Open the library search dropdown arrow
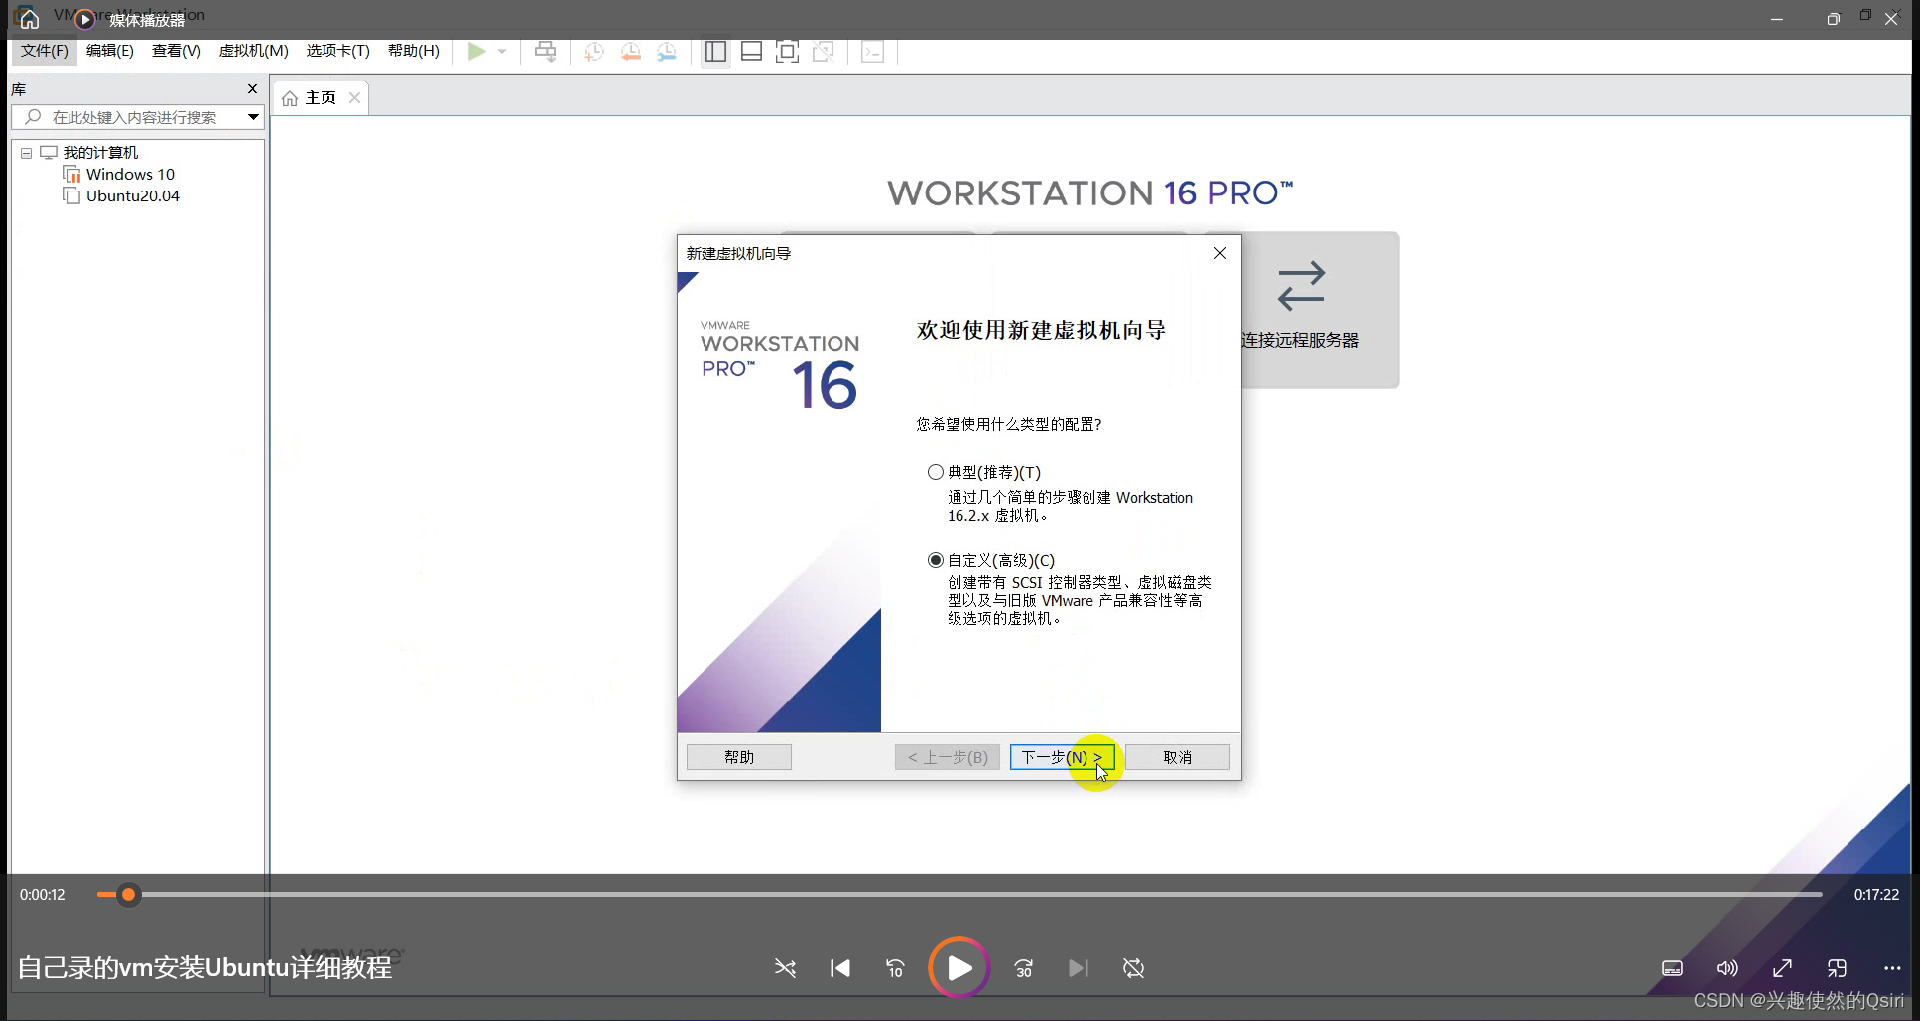 click(x=254, y=117)
